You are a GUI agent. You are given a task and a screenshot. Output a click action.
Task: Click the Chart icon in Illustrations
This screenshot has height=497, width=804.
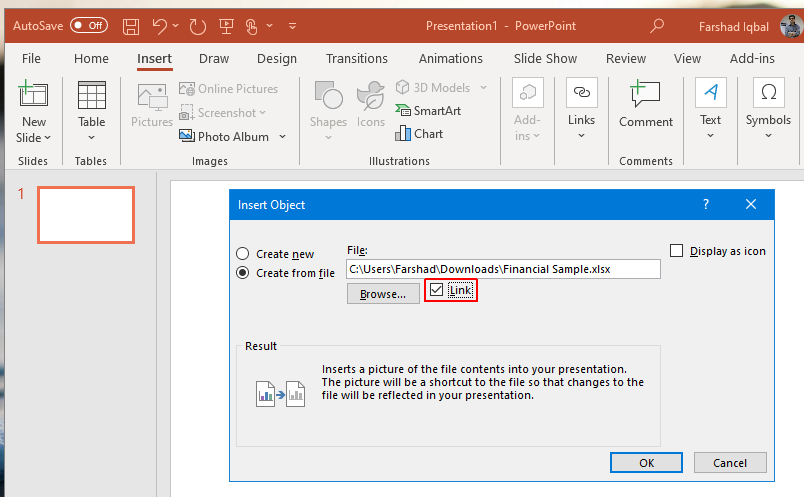click(419, 133)
